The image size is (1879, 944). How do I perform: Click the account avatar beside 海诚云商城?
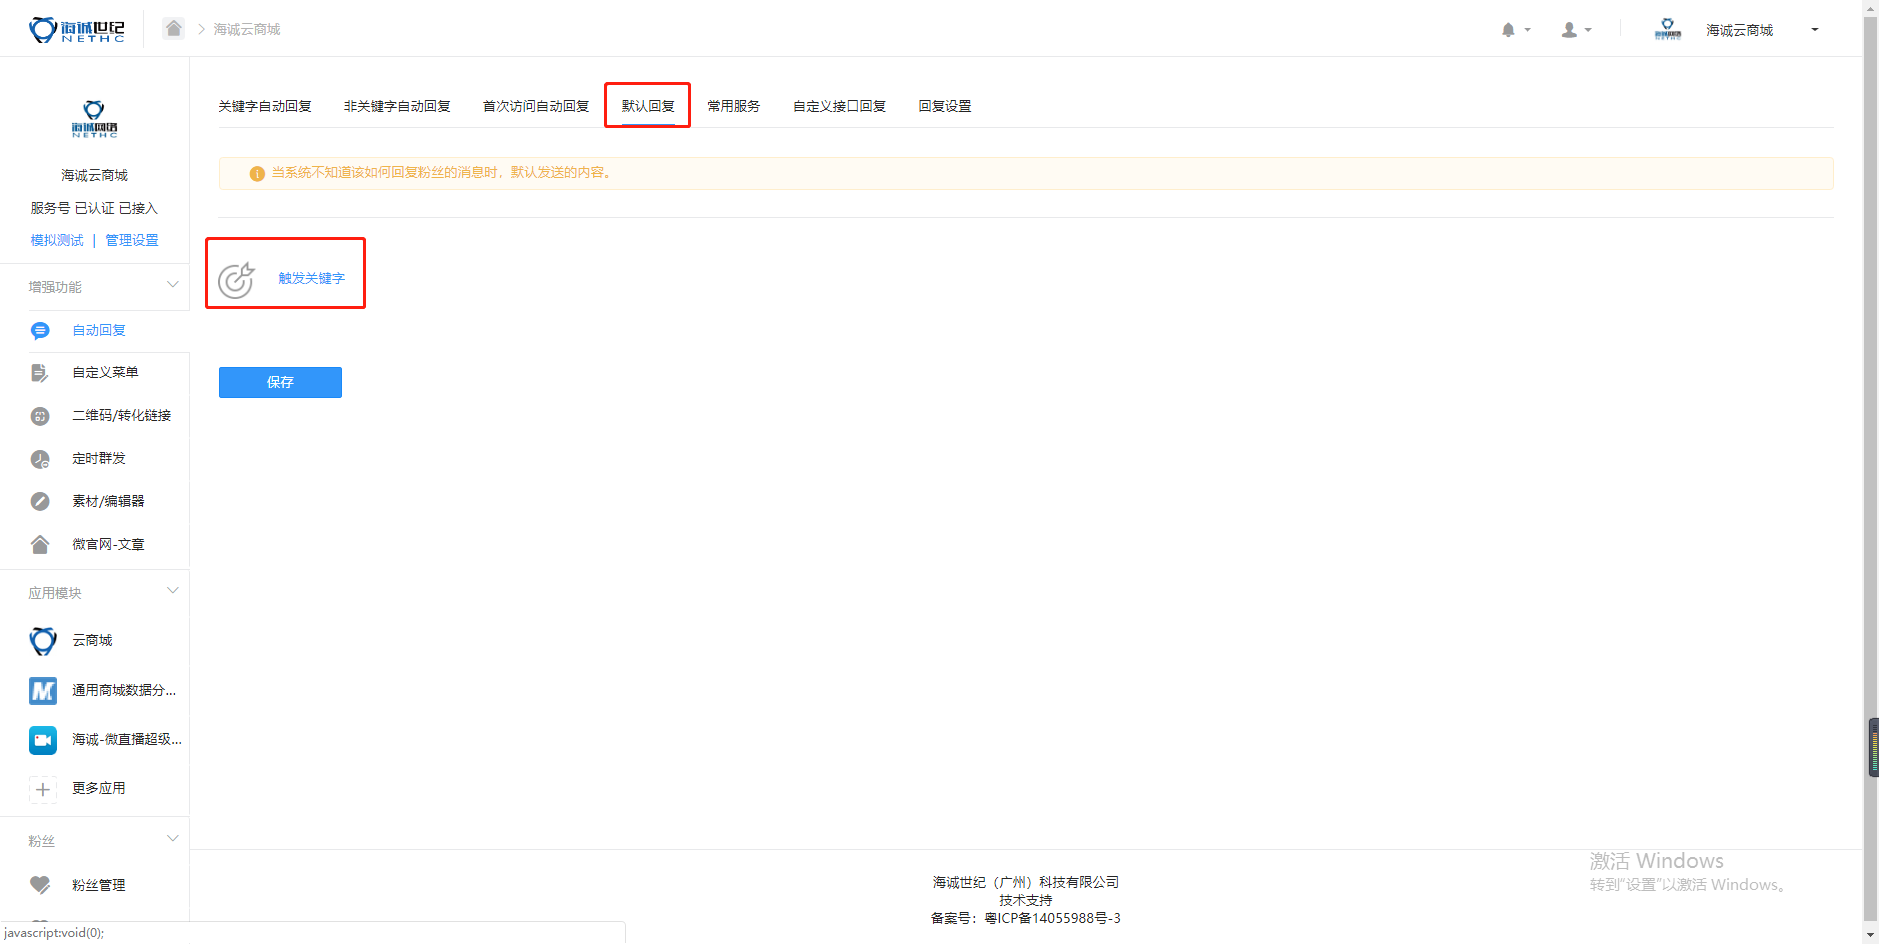coord(1667,29)
